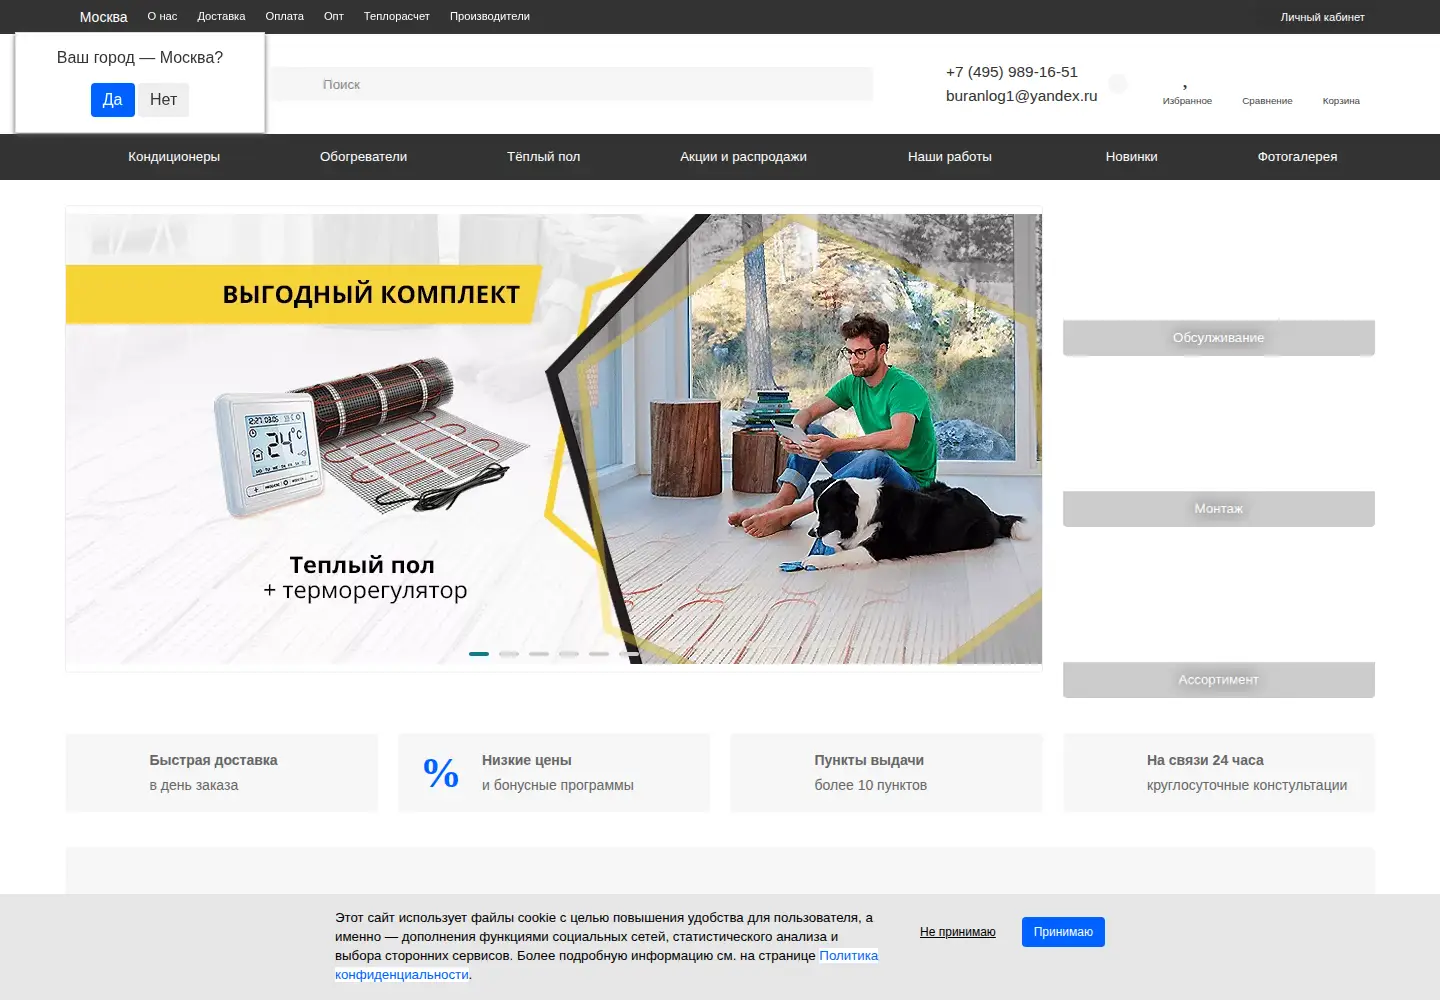Click the Выгодный комплект banner
The image size is (1440, 1000).
point(554,439)
